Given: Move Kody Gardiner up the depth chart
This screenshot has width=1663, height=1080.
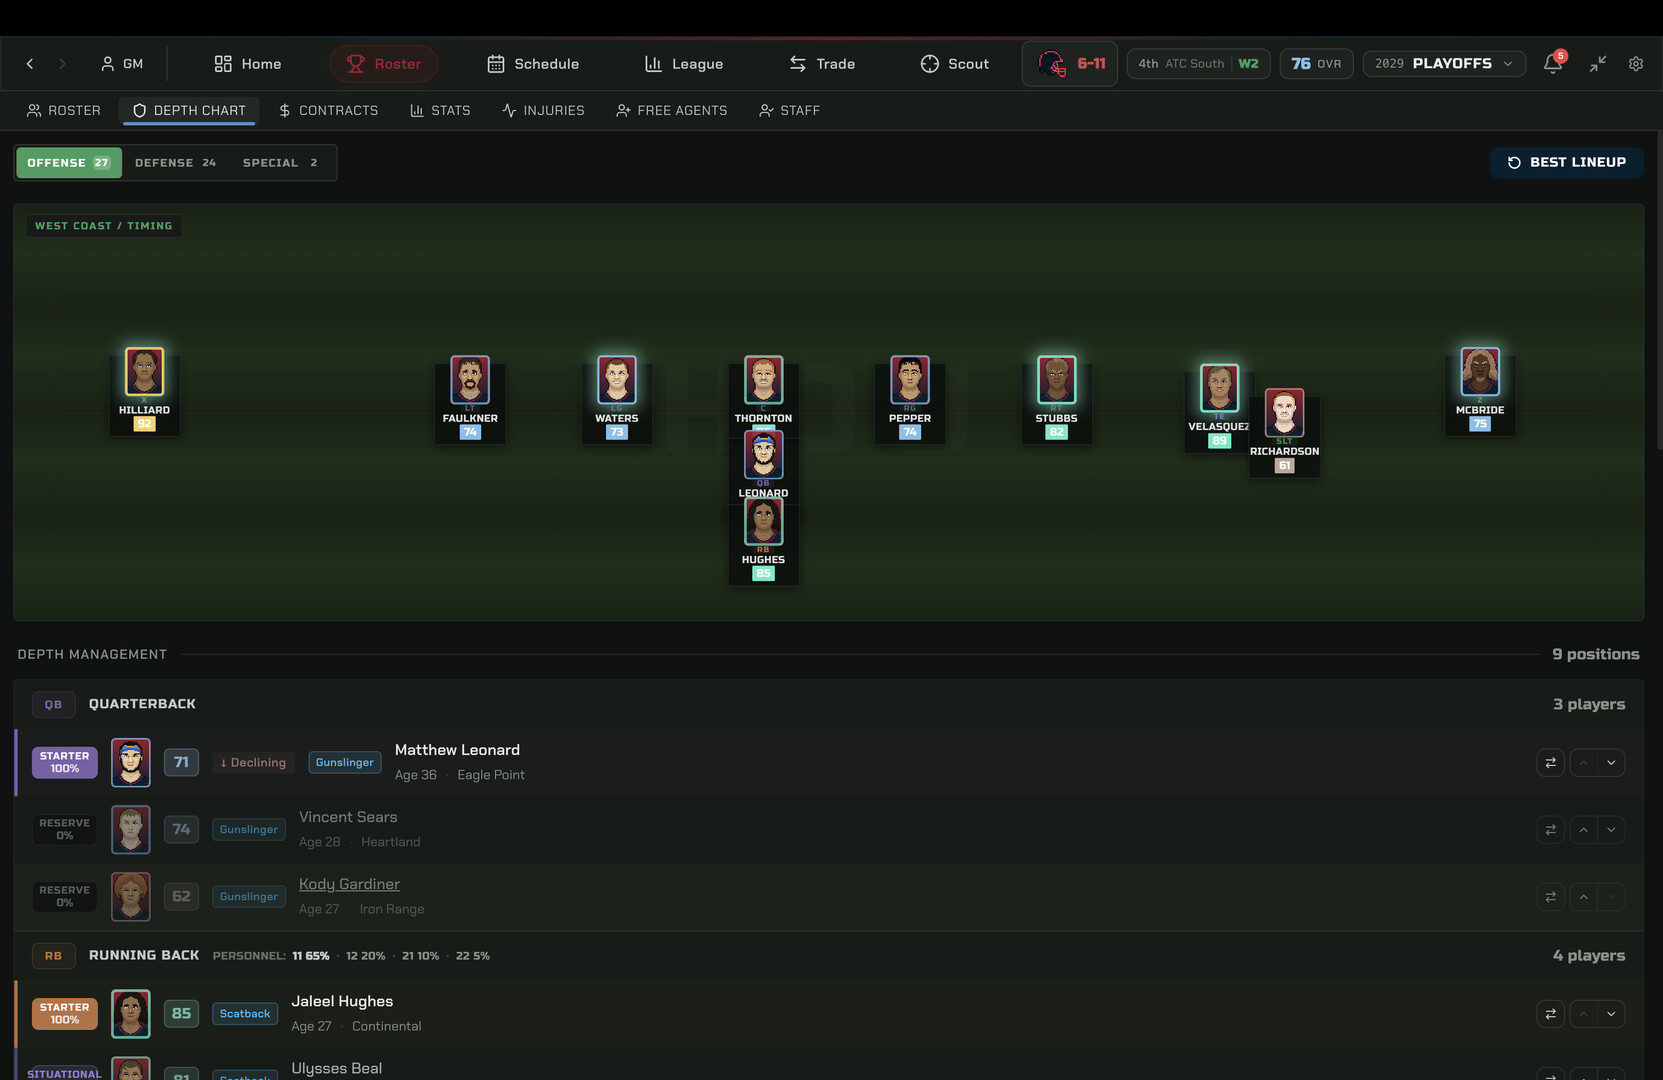Looking at the screenshot, I should [1584, 897].
